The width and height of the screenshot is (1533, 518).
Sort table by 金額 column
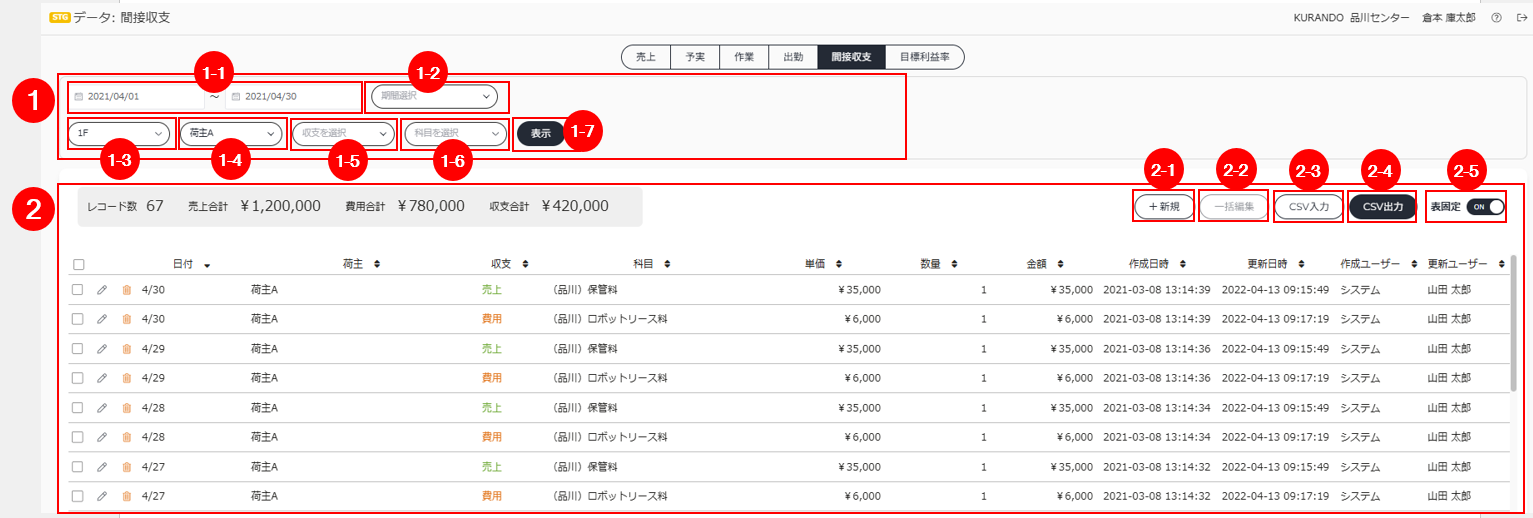click(1059, 264)
